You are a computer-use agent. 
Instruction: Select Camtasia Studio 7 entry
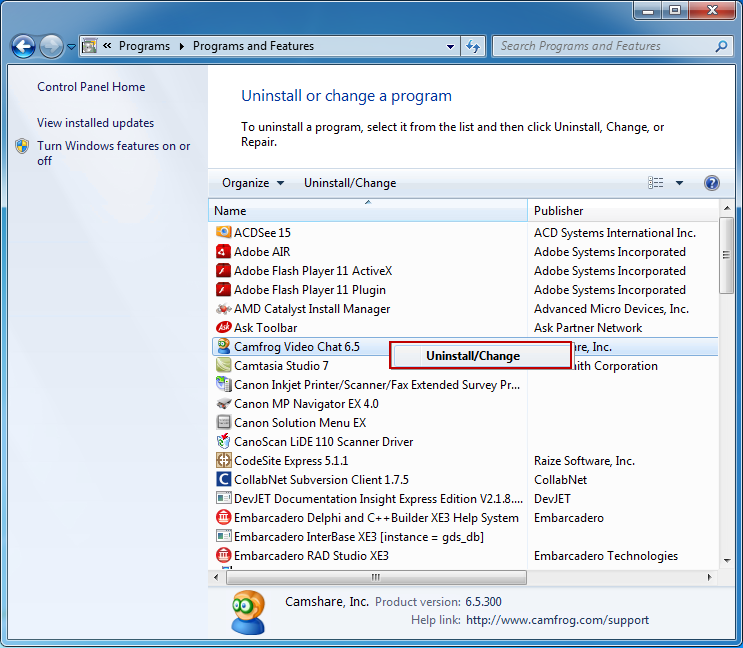pyautogui.click(x=281, y=366)
